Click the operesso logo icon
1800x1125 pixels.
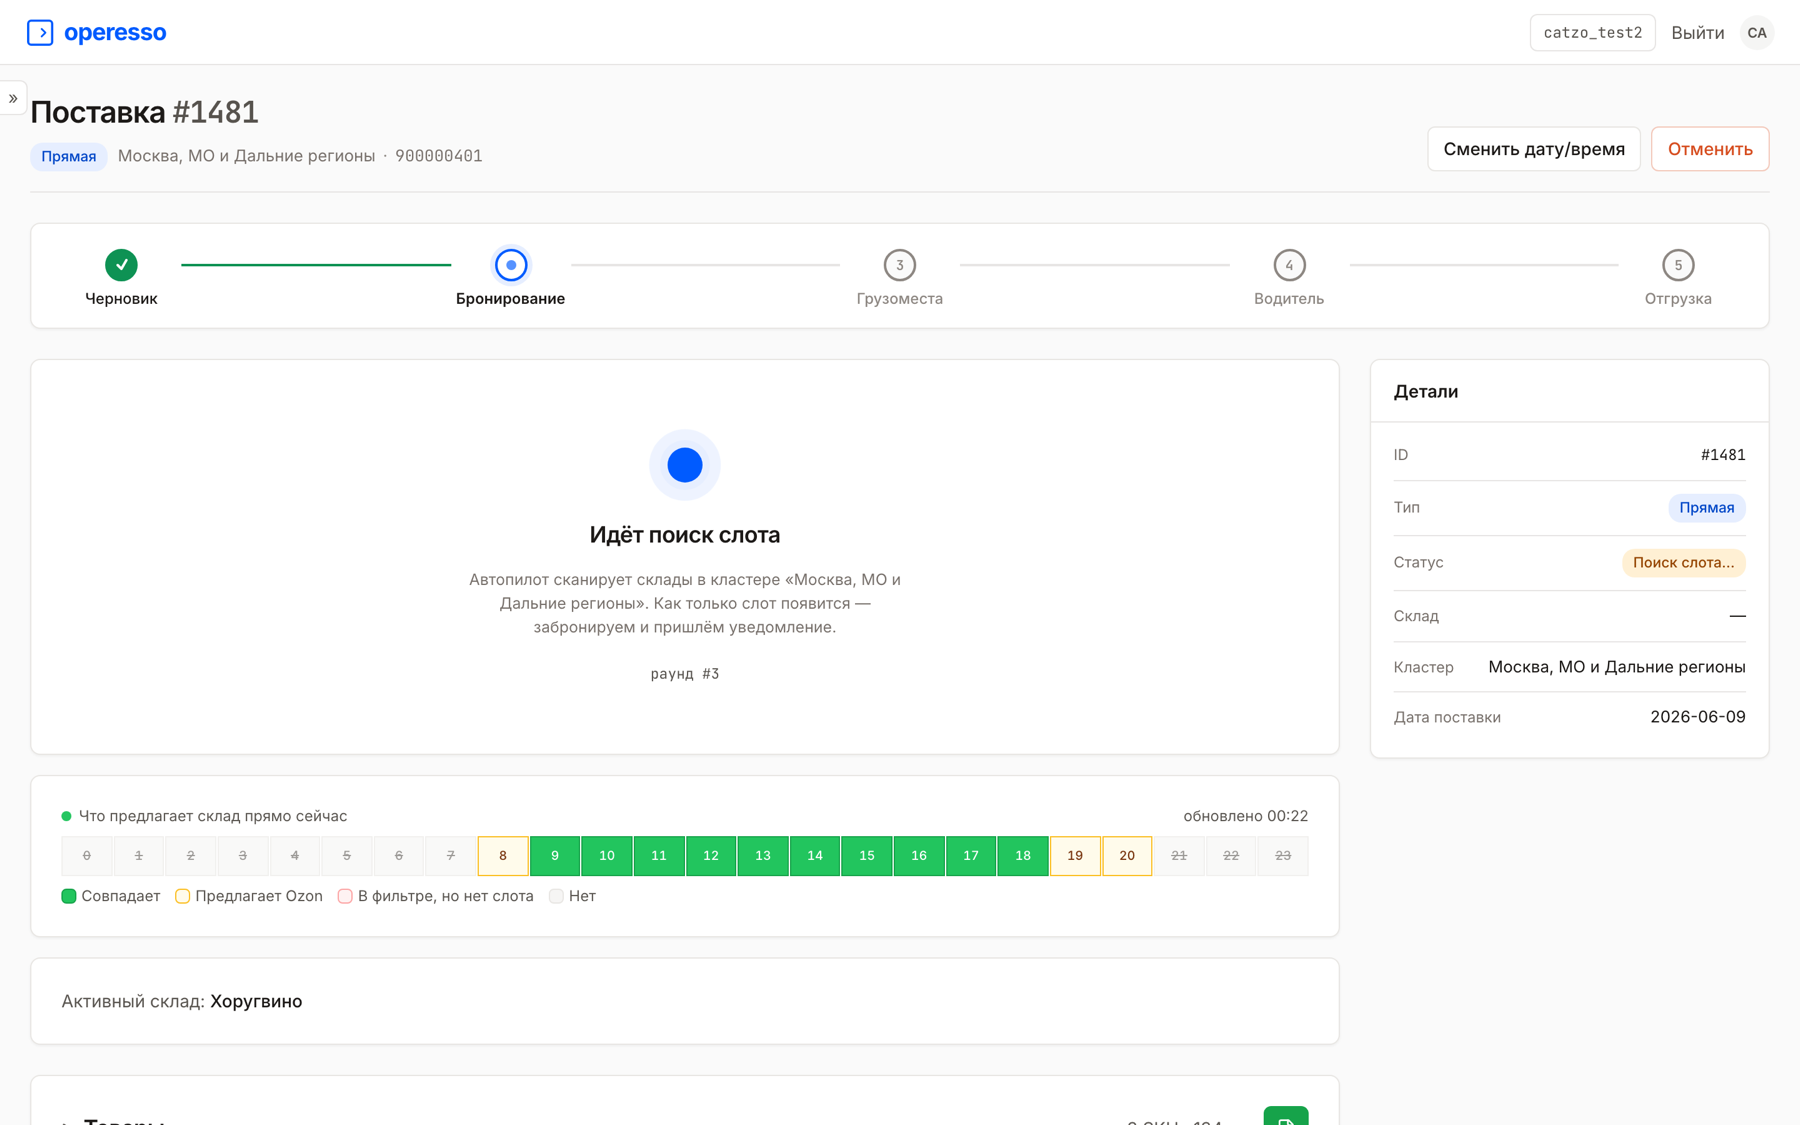pos(40,32)
